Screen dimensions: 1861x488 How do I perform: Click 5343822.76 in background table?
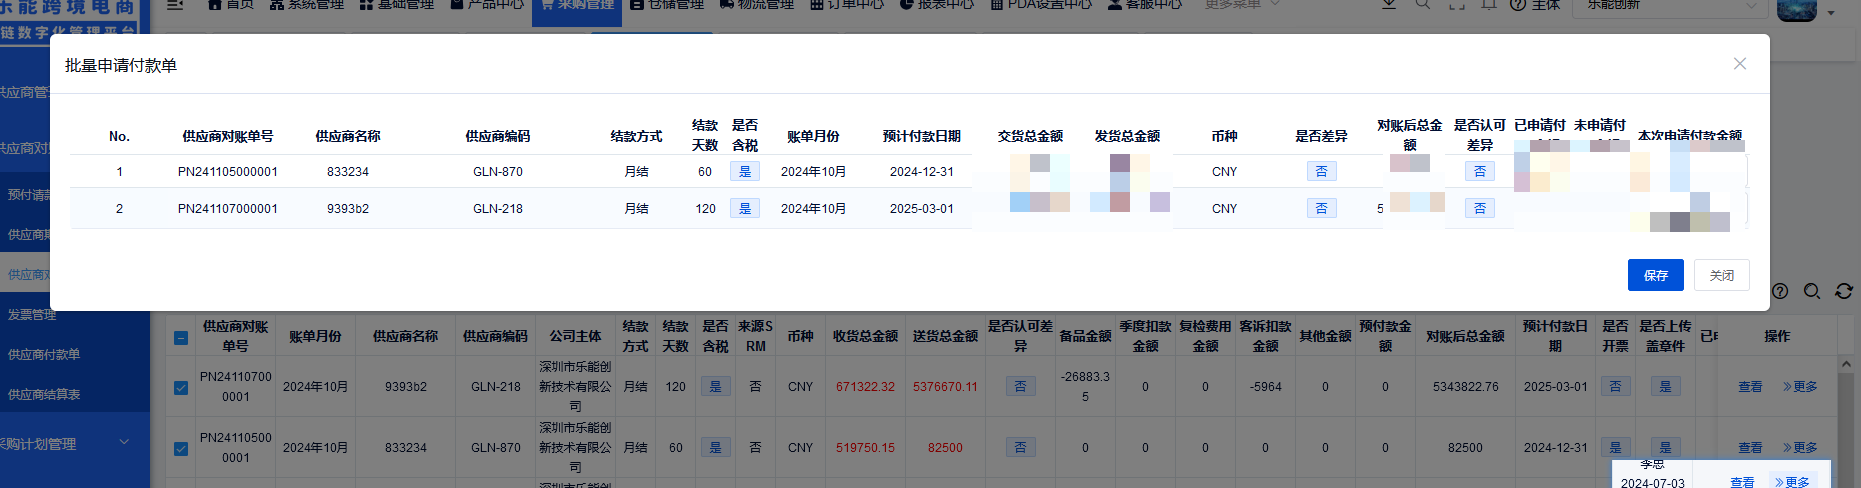[x=1465, y=387]
